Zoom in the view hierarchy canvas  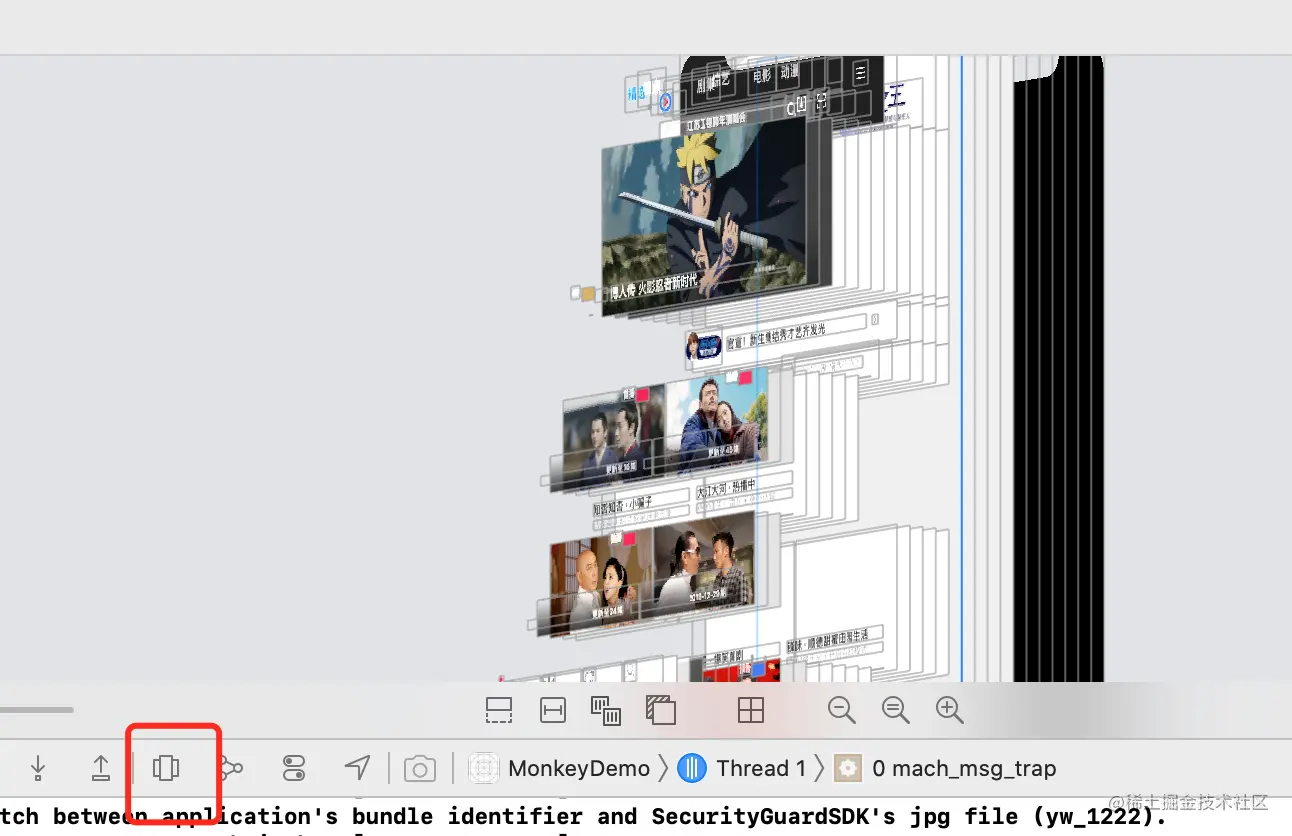pos(950,710)
